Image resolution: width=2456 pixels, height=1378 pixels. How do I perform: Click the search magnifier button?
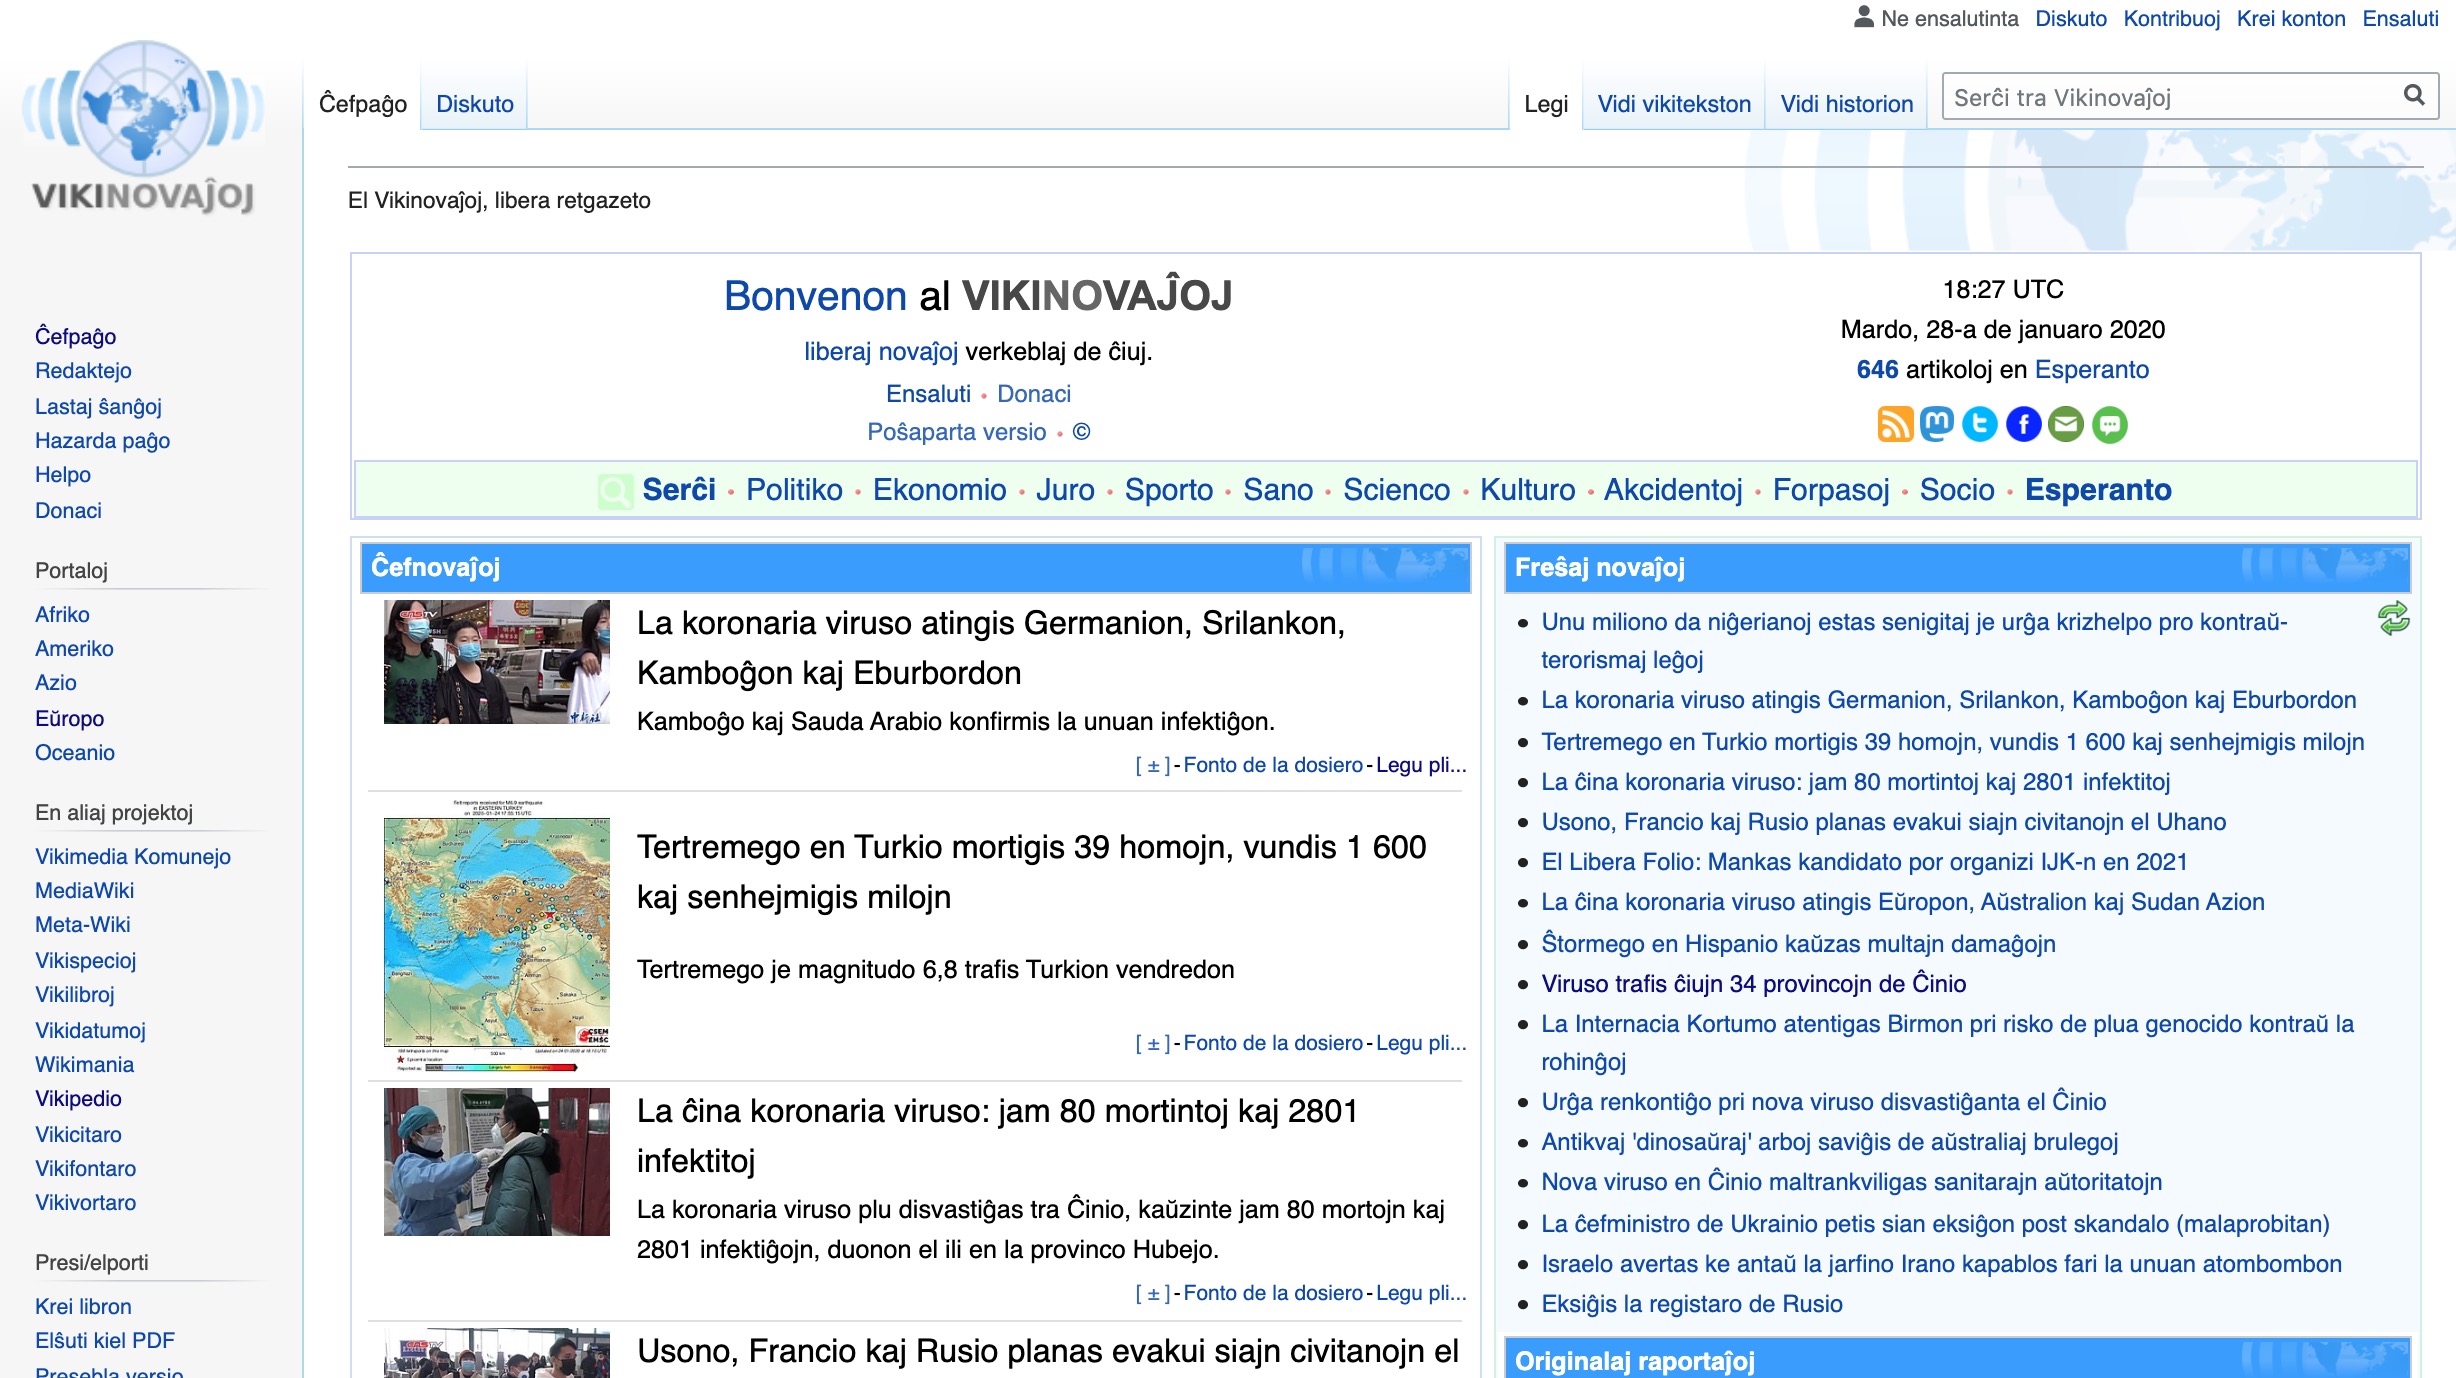[x=2414, y=96]
